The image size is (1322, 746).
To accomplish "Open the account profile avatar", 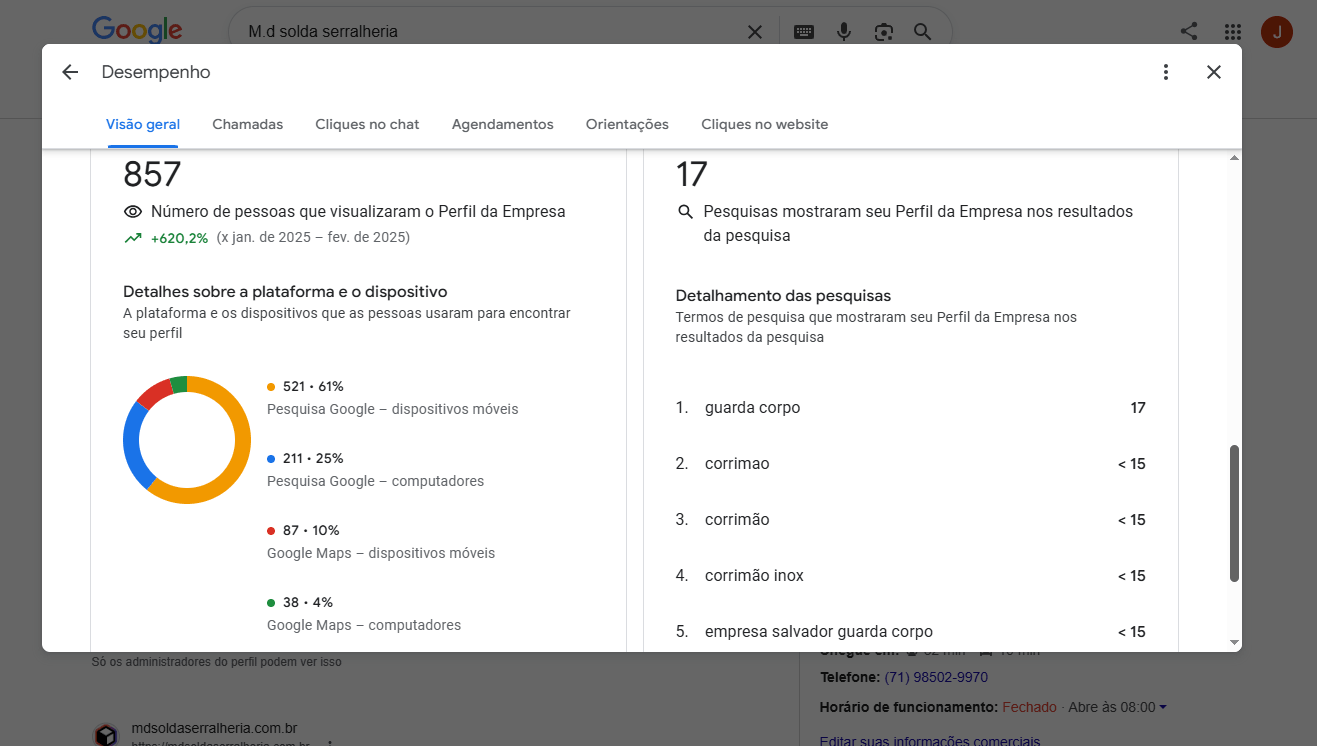I will [x=1277, y=32].
